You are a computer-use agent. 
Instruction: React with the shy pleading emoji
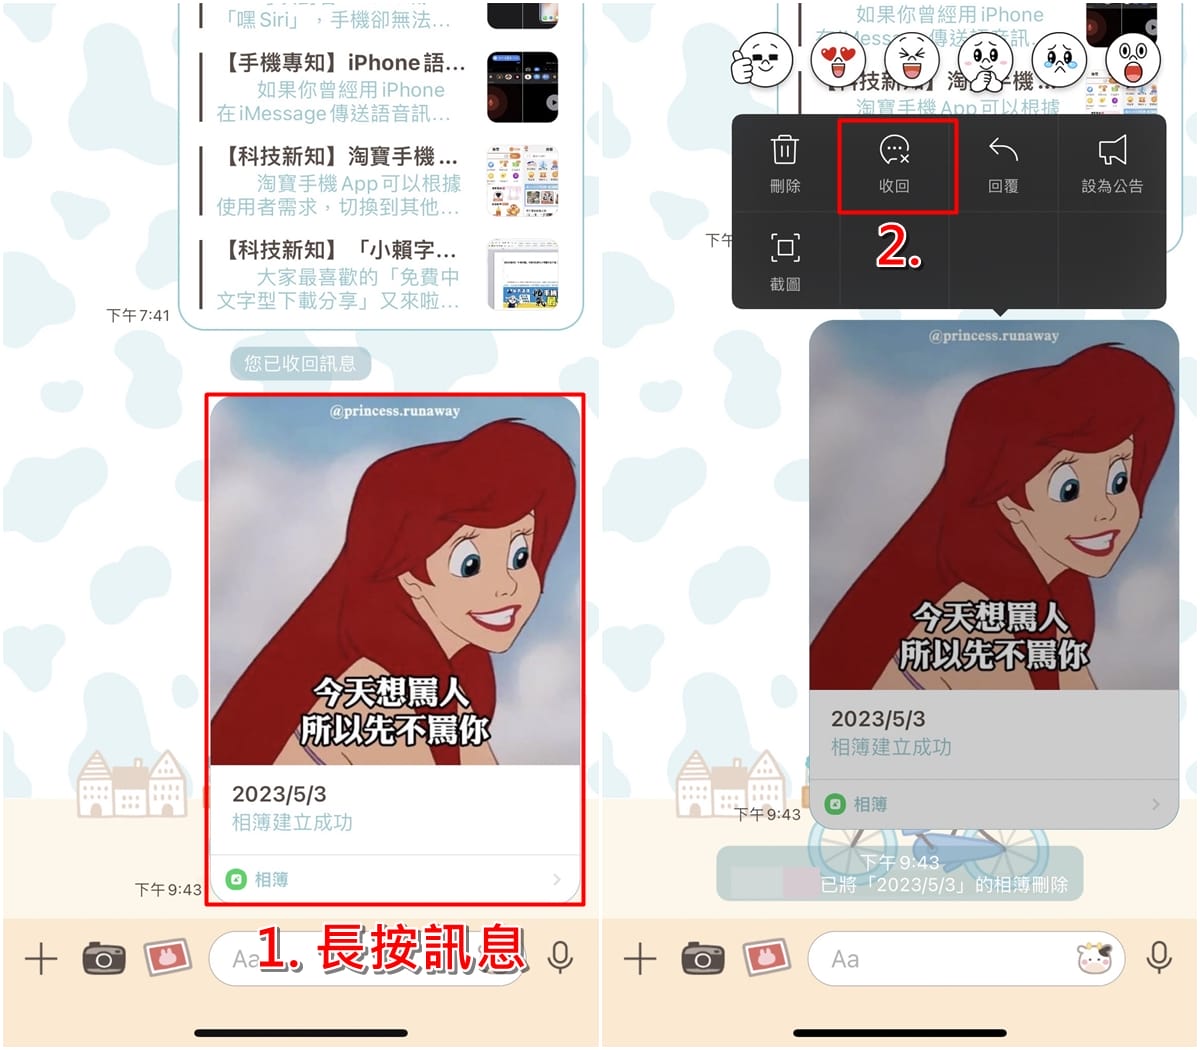985,60
